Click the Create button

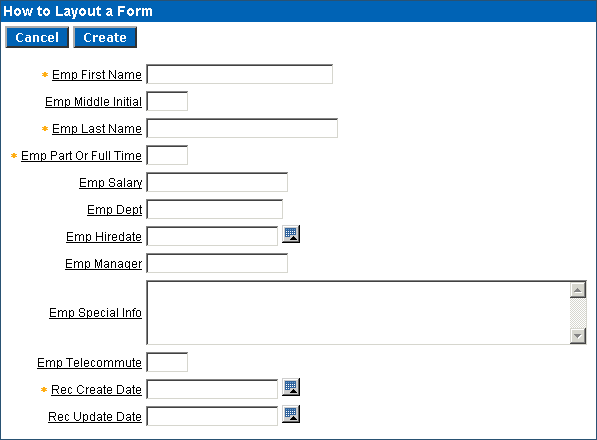[105, 37]
